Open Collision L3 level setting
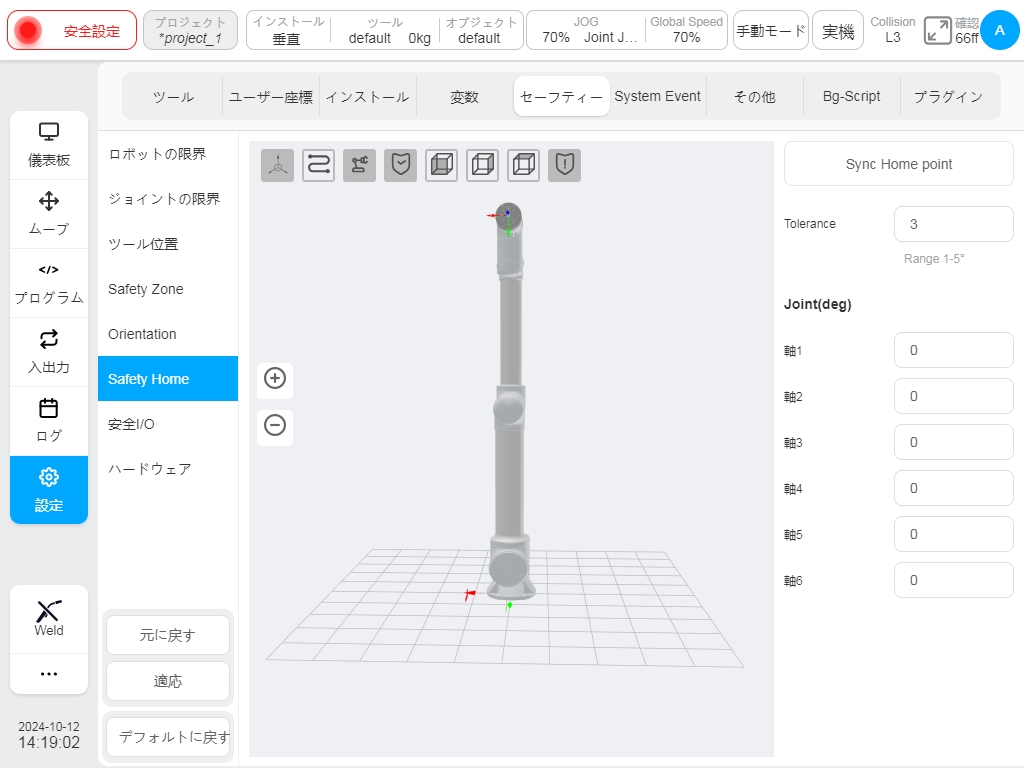Image resolution: width=1024 pixels, height=768 pixels. pyautogui.click(x=893, y=30)
